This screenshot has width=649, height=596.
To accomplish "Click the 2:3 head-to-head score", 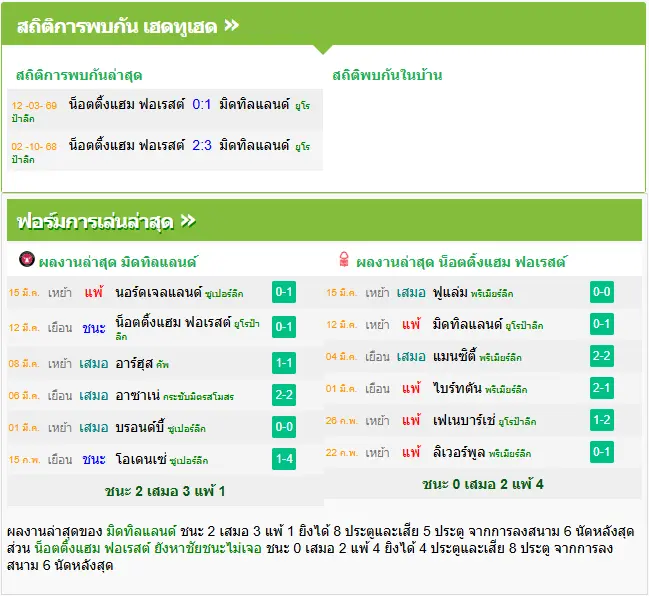I will coord(202,145).
